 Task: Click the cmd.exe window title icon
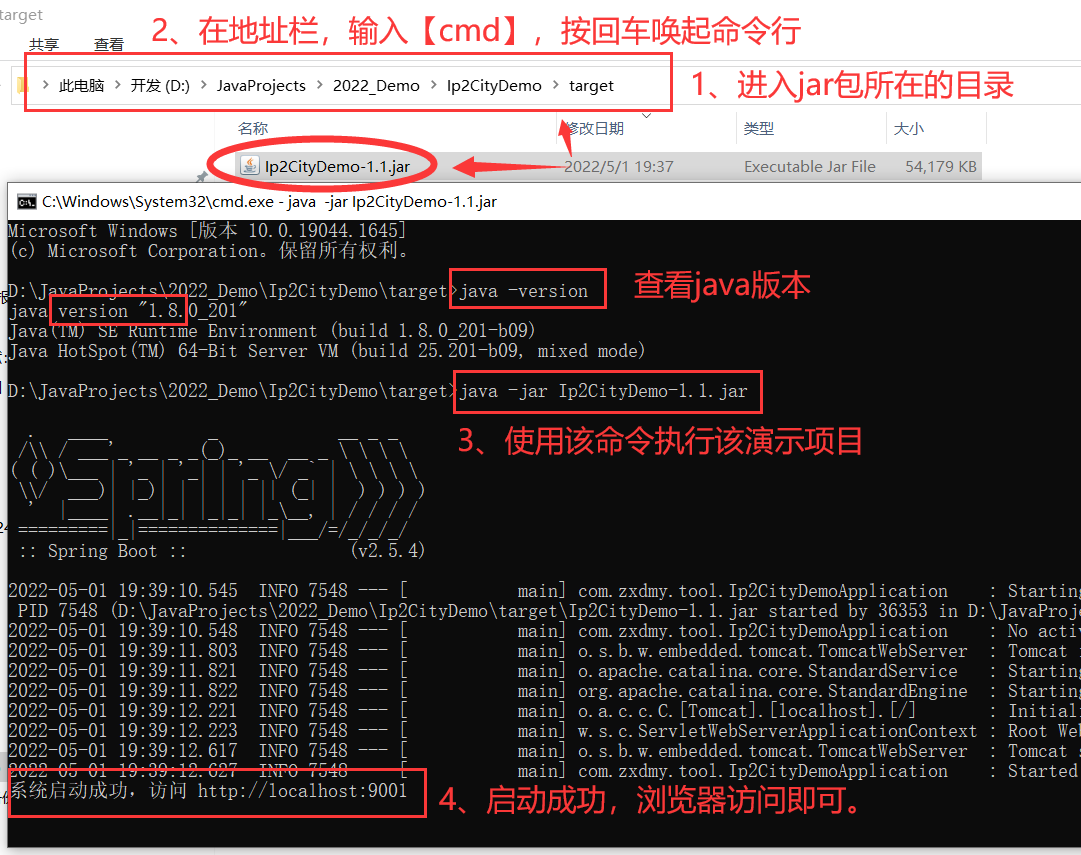point(27,202)
